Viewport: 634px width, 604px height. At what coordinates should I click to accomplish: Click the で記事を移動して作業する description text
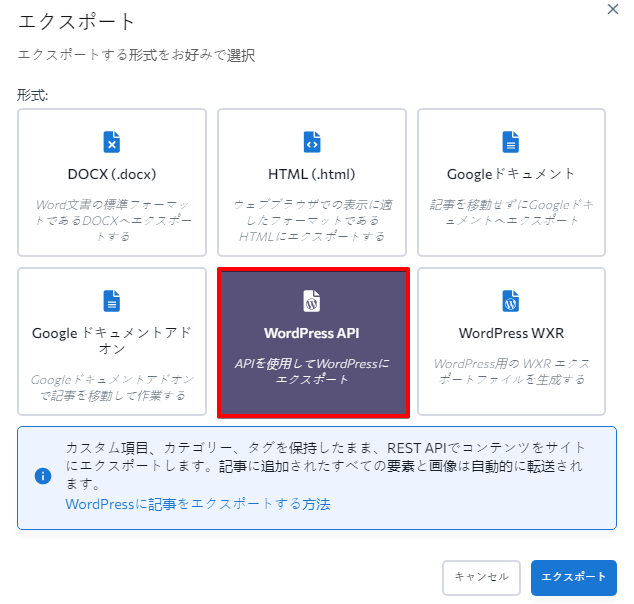click(112, 387)
